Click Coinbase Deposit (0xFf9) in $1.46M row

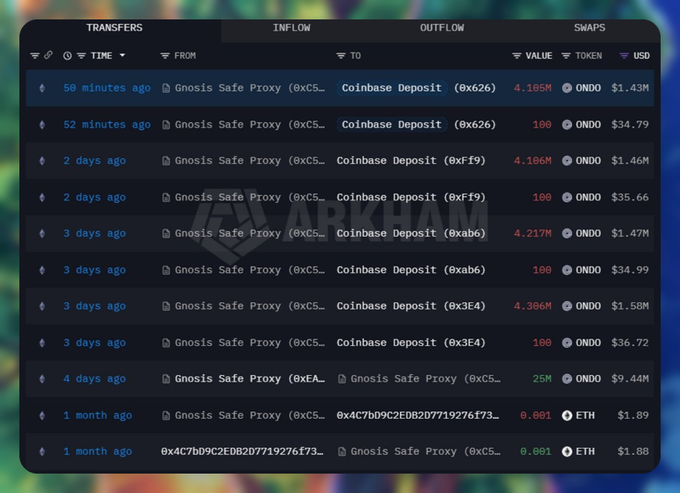(x=411, y=161)
